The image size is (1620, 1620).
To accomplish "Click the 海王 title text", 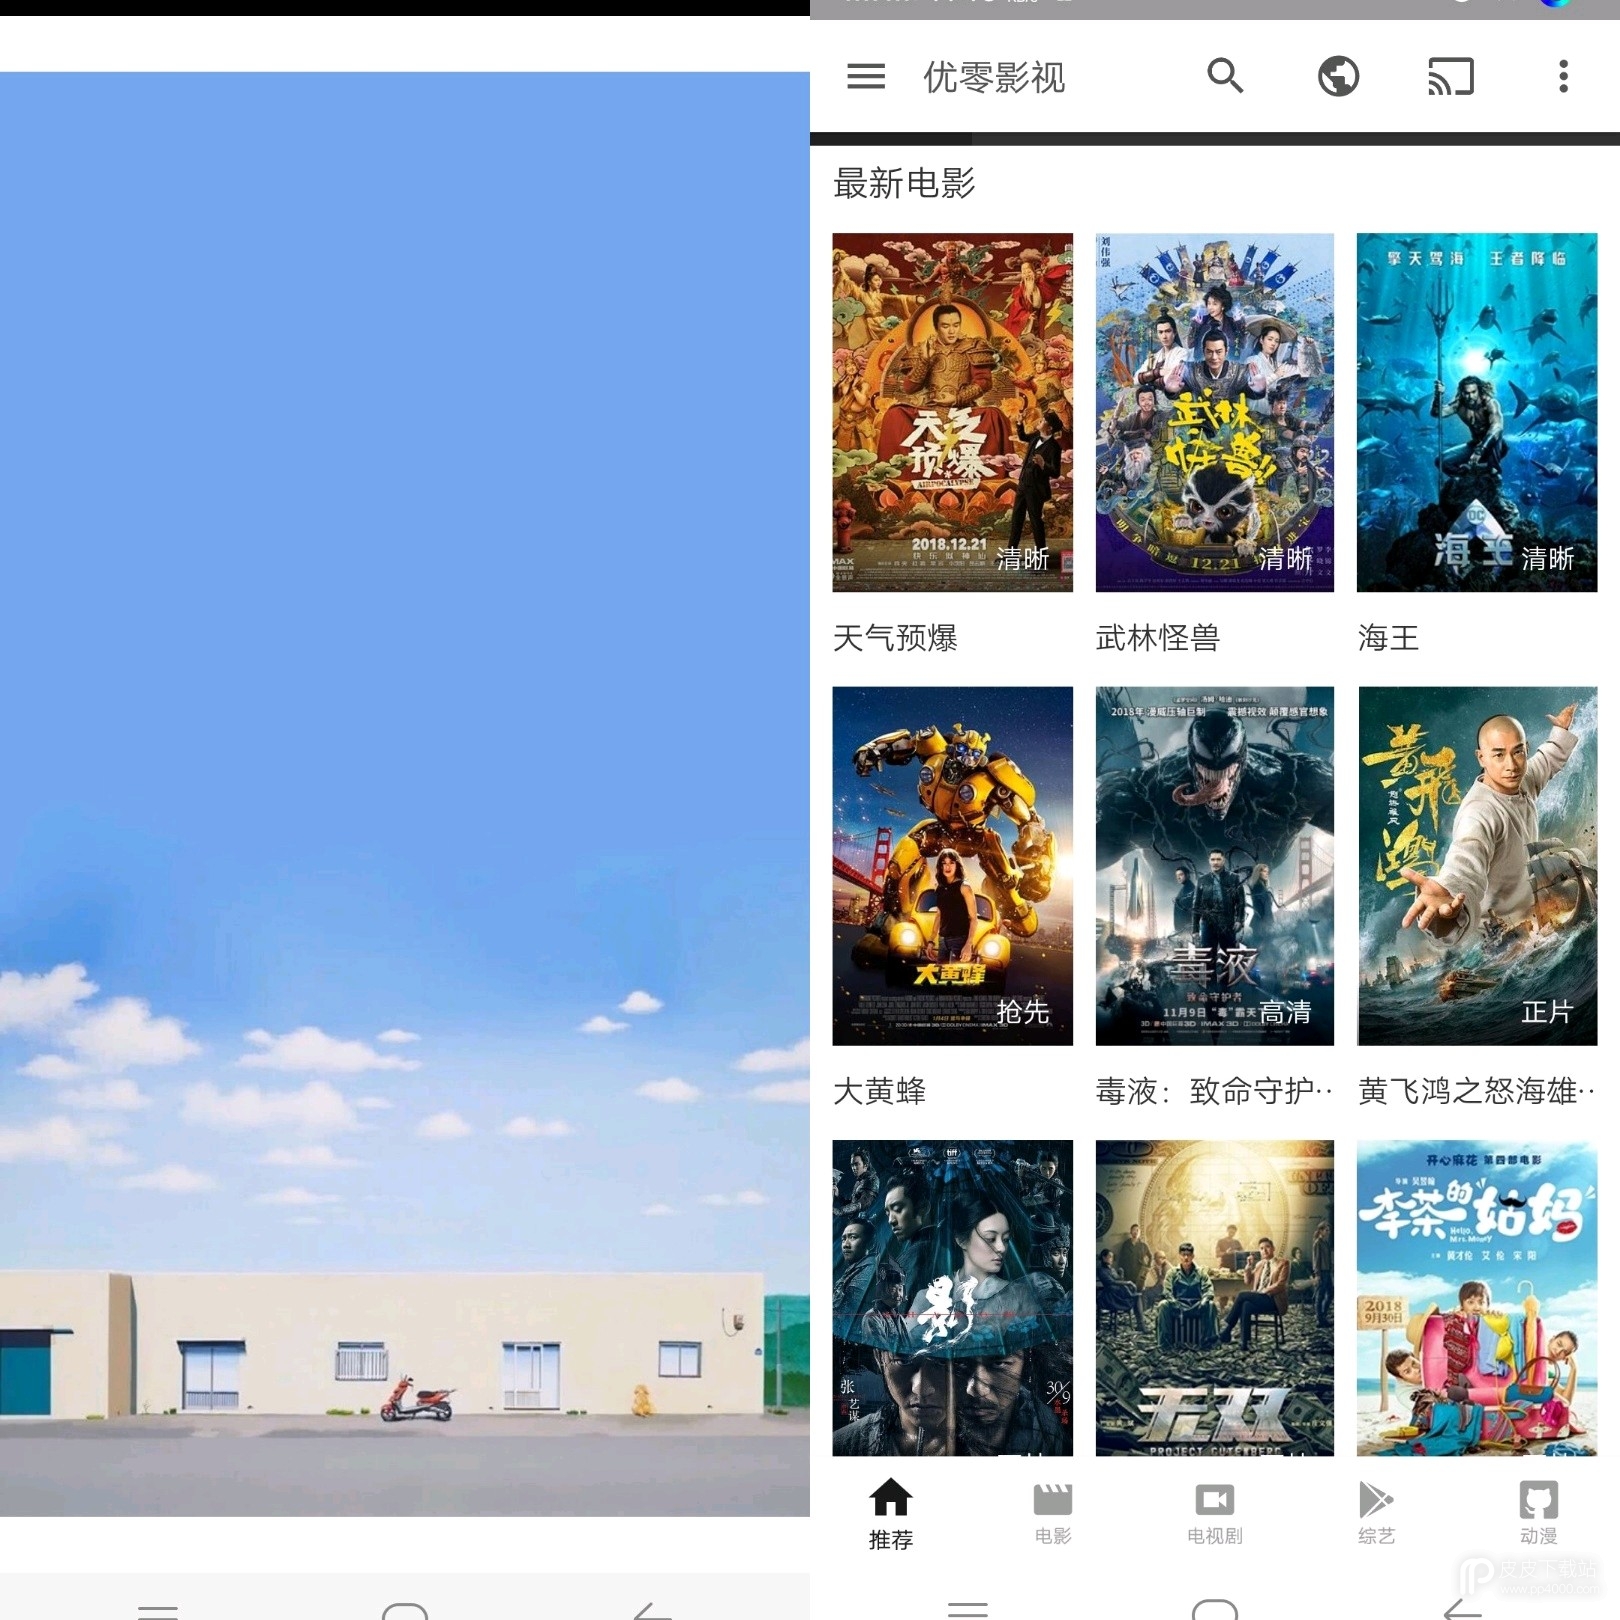I will 1388,638.
